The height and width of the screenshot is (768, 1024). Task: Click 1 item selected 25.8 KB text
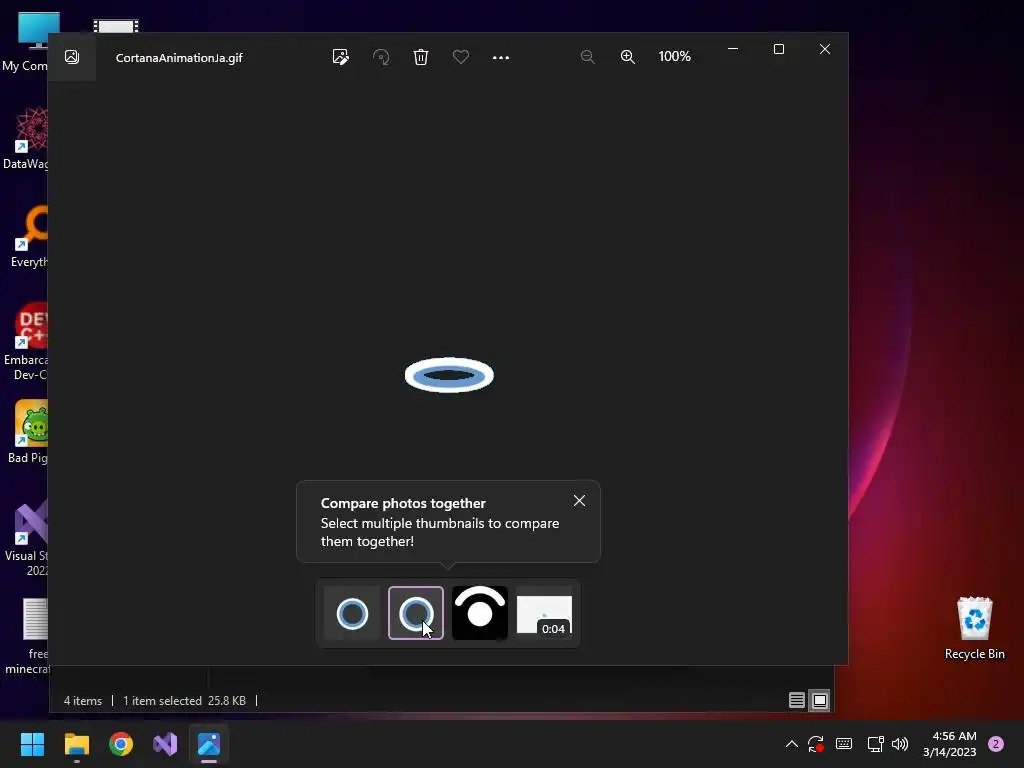pyautogui.click(x=184, y=701)
